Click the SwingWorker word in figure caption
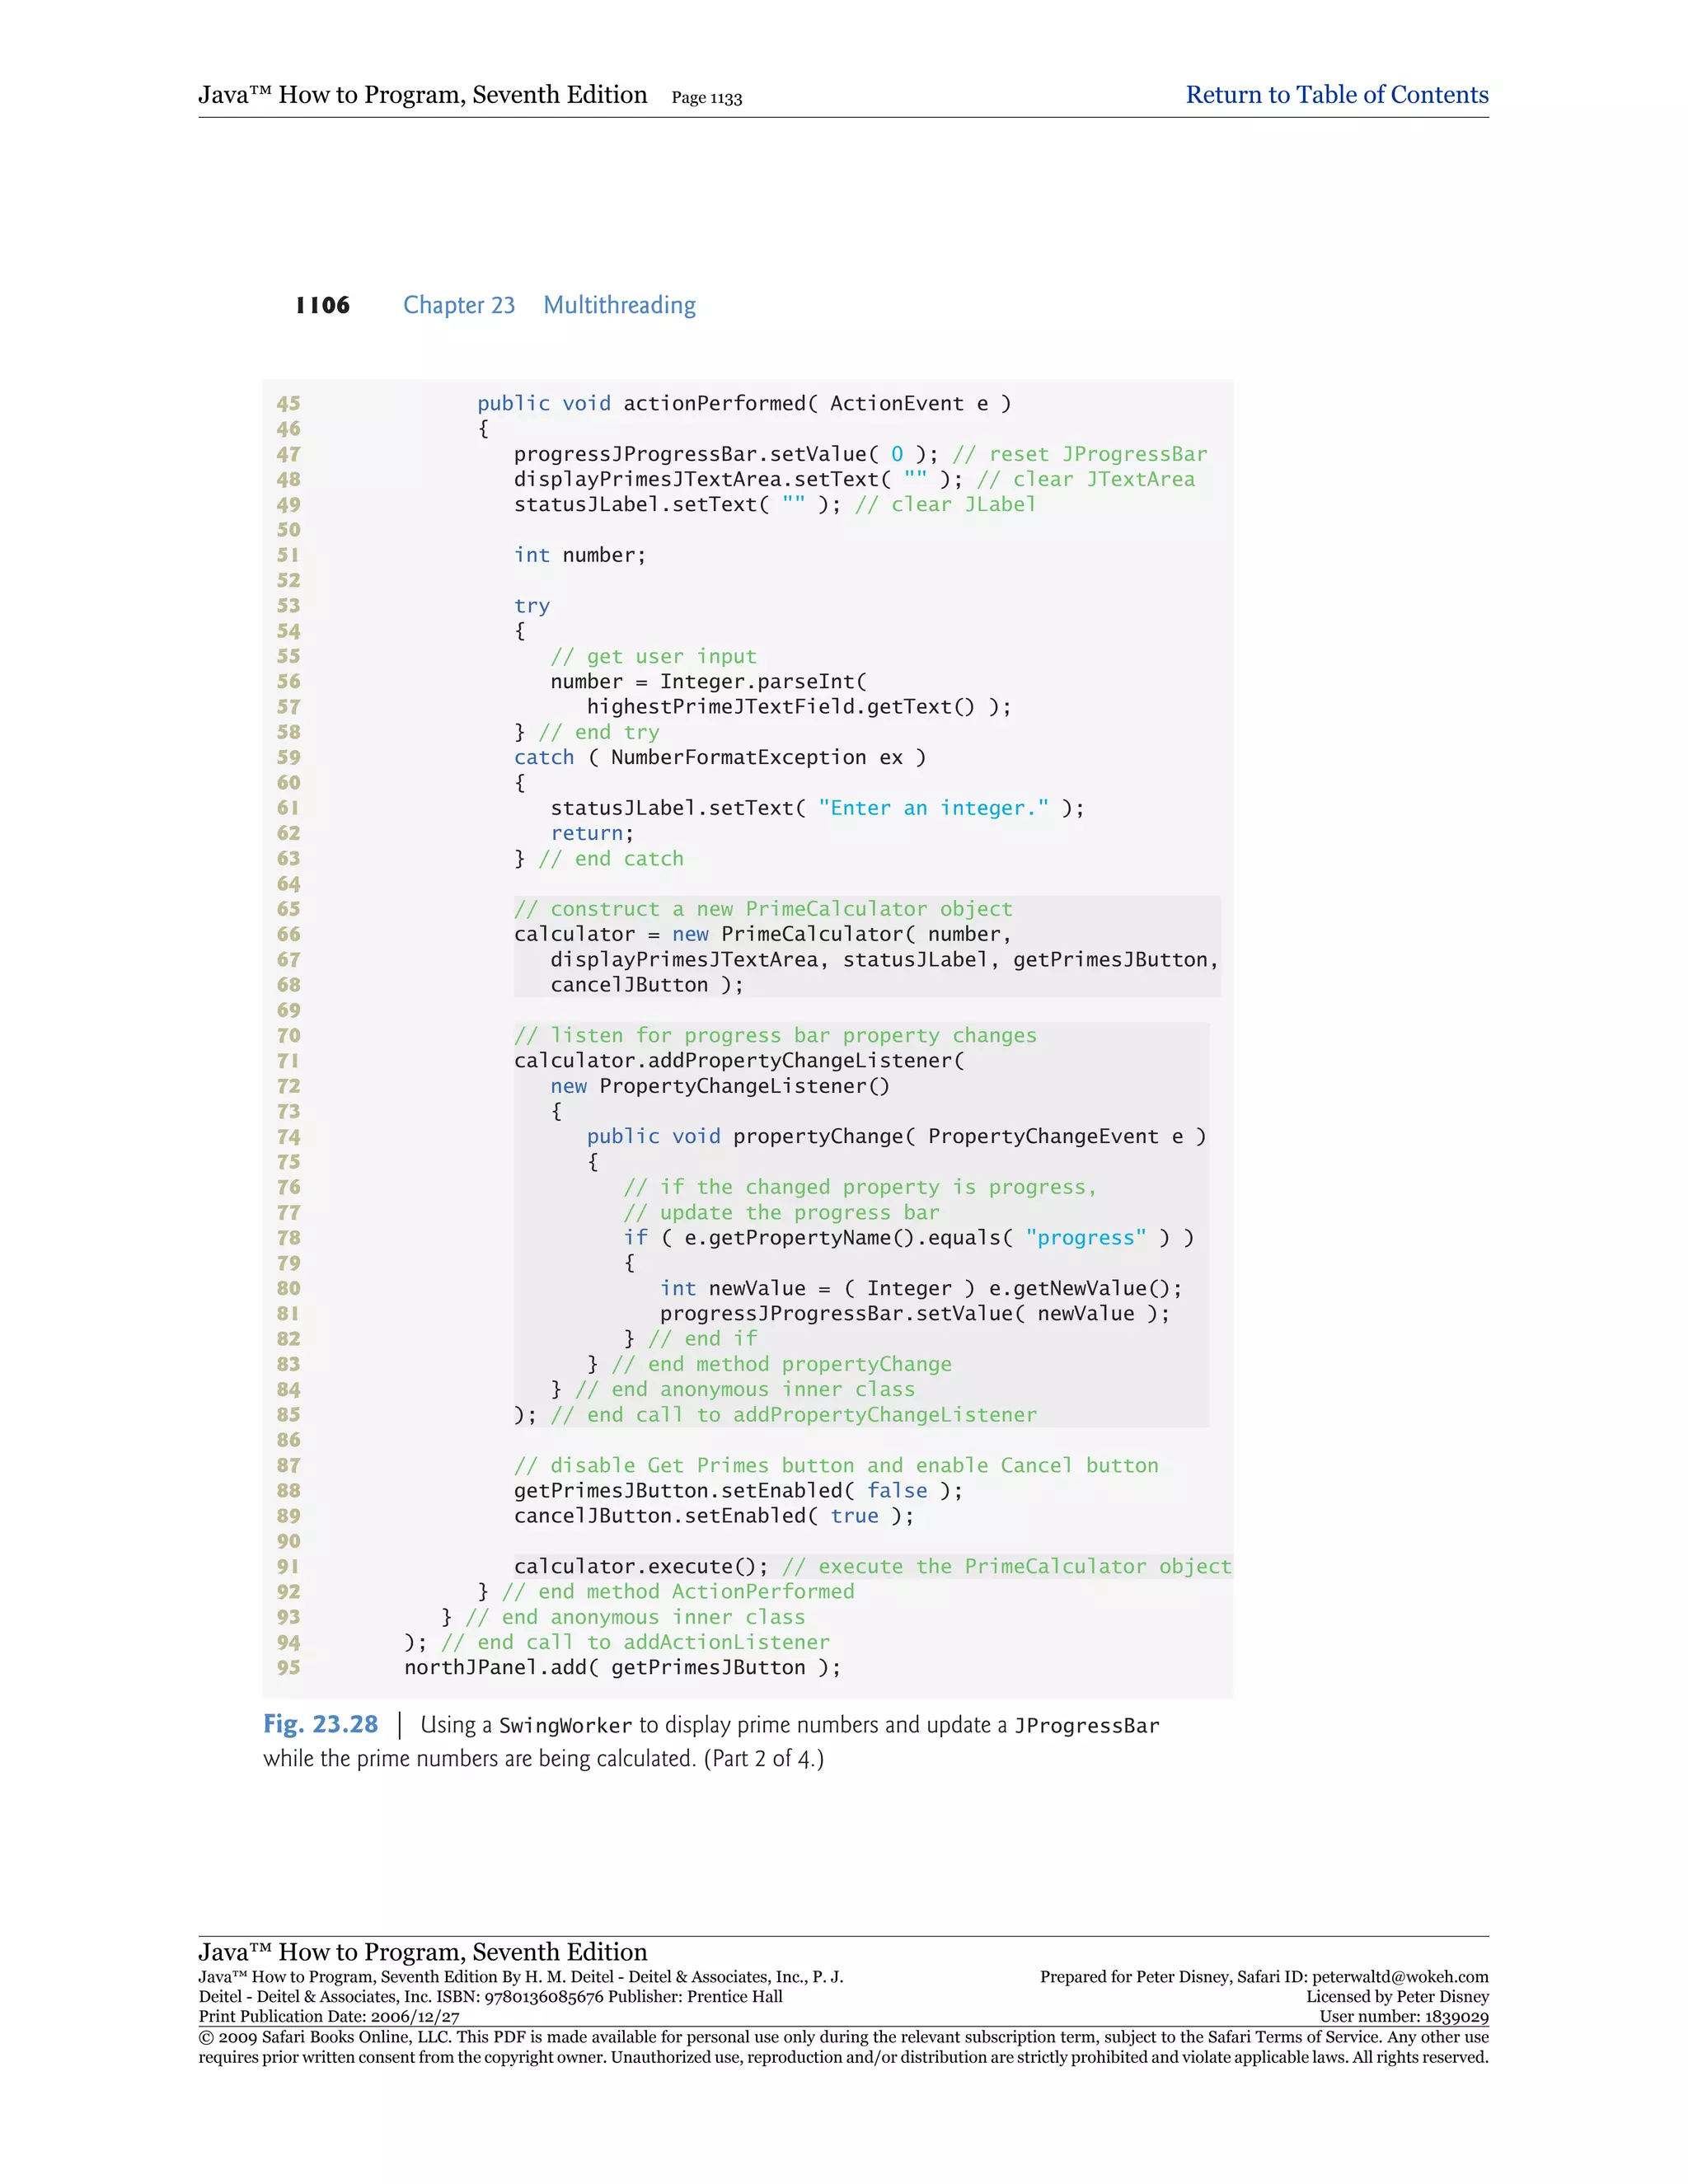The height and width of the screenshot is (2184, 1688). coord(565,1726)
